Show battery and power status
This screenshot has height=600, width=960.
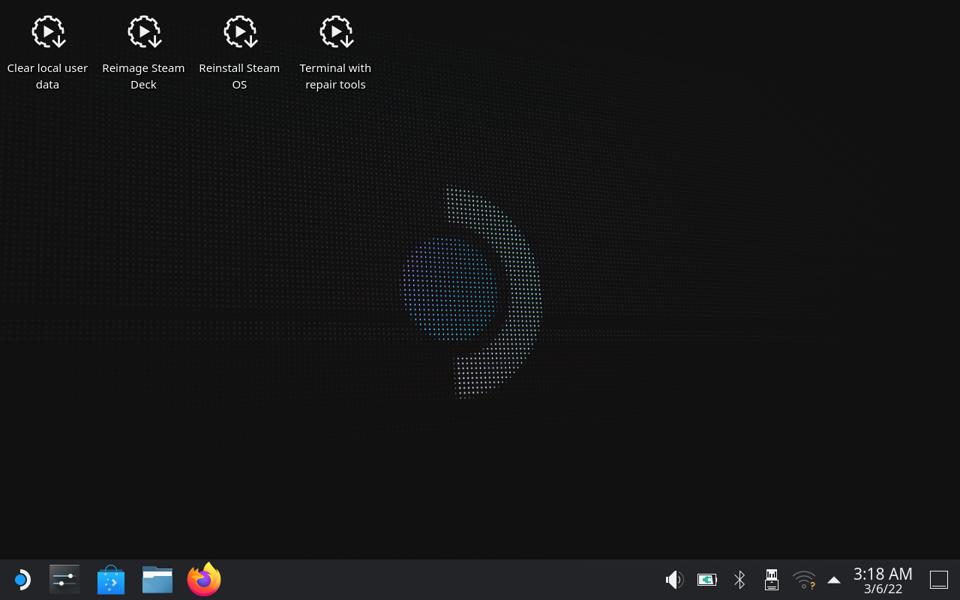[x=707, y=579]
